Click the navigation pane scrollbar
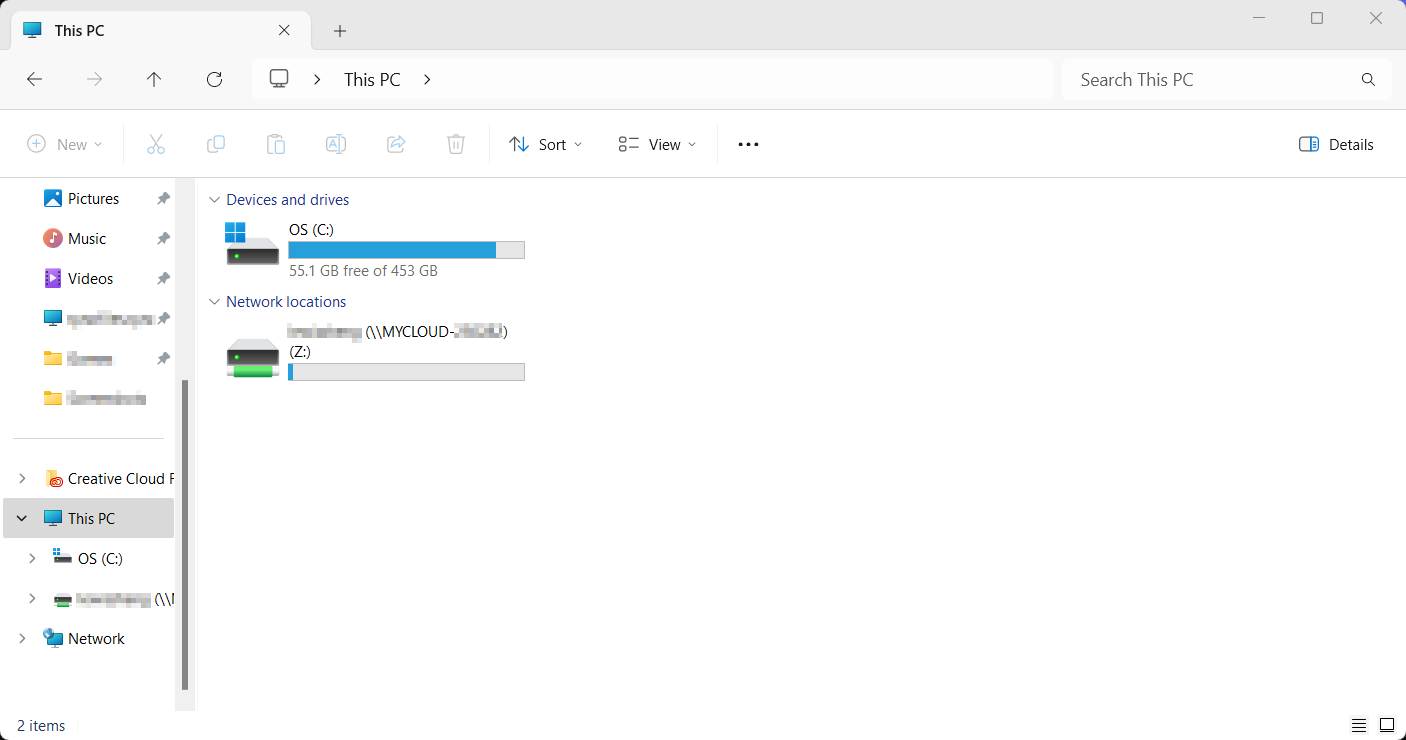 (185, 535)
